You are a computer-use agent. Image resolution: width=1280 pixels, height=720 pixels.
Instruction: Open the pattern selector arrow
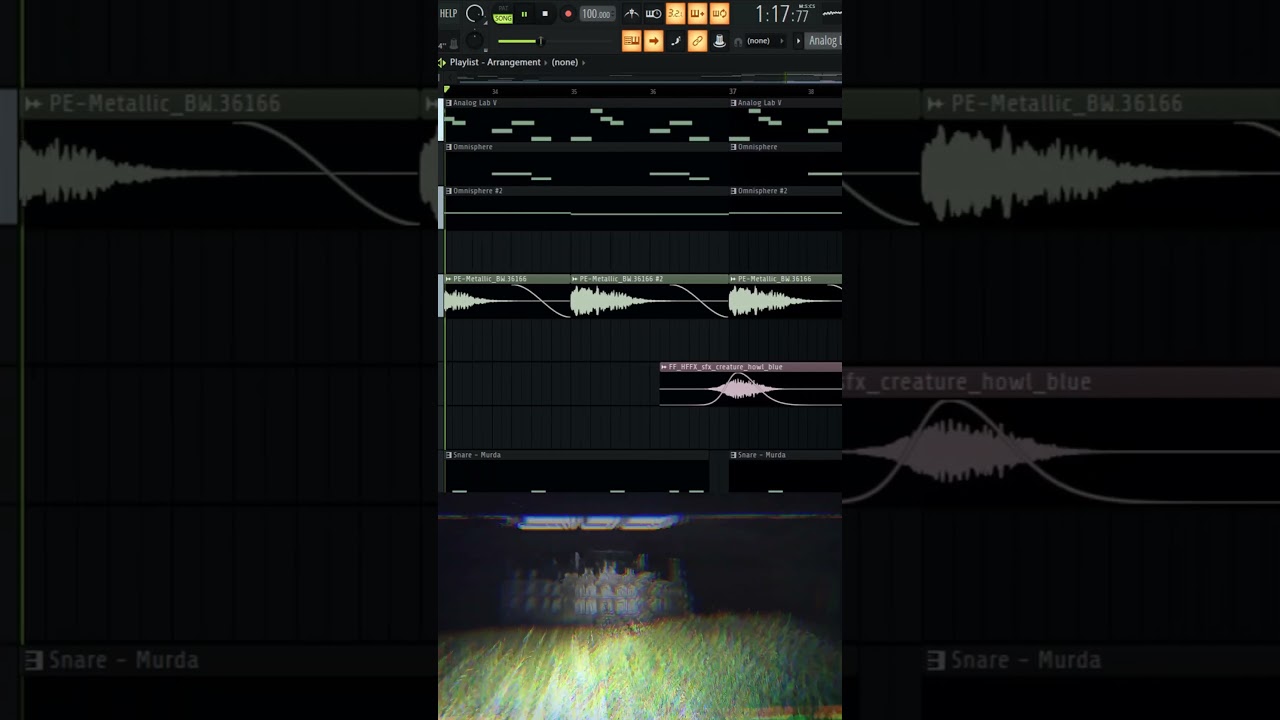click(798, 41)
